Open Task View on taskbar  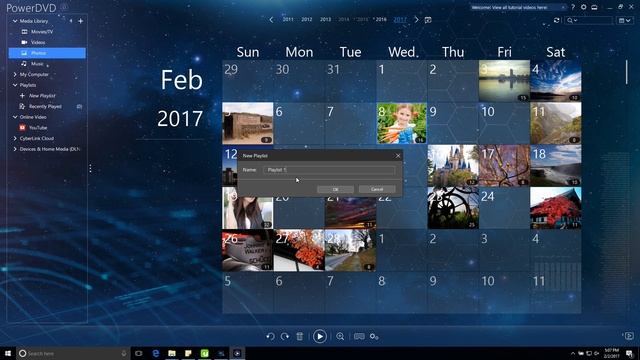click(x=139, y=353)
